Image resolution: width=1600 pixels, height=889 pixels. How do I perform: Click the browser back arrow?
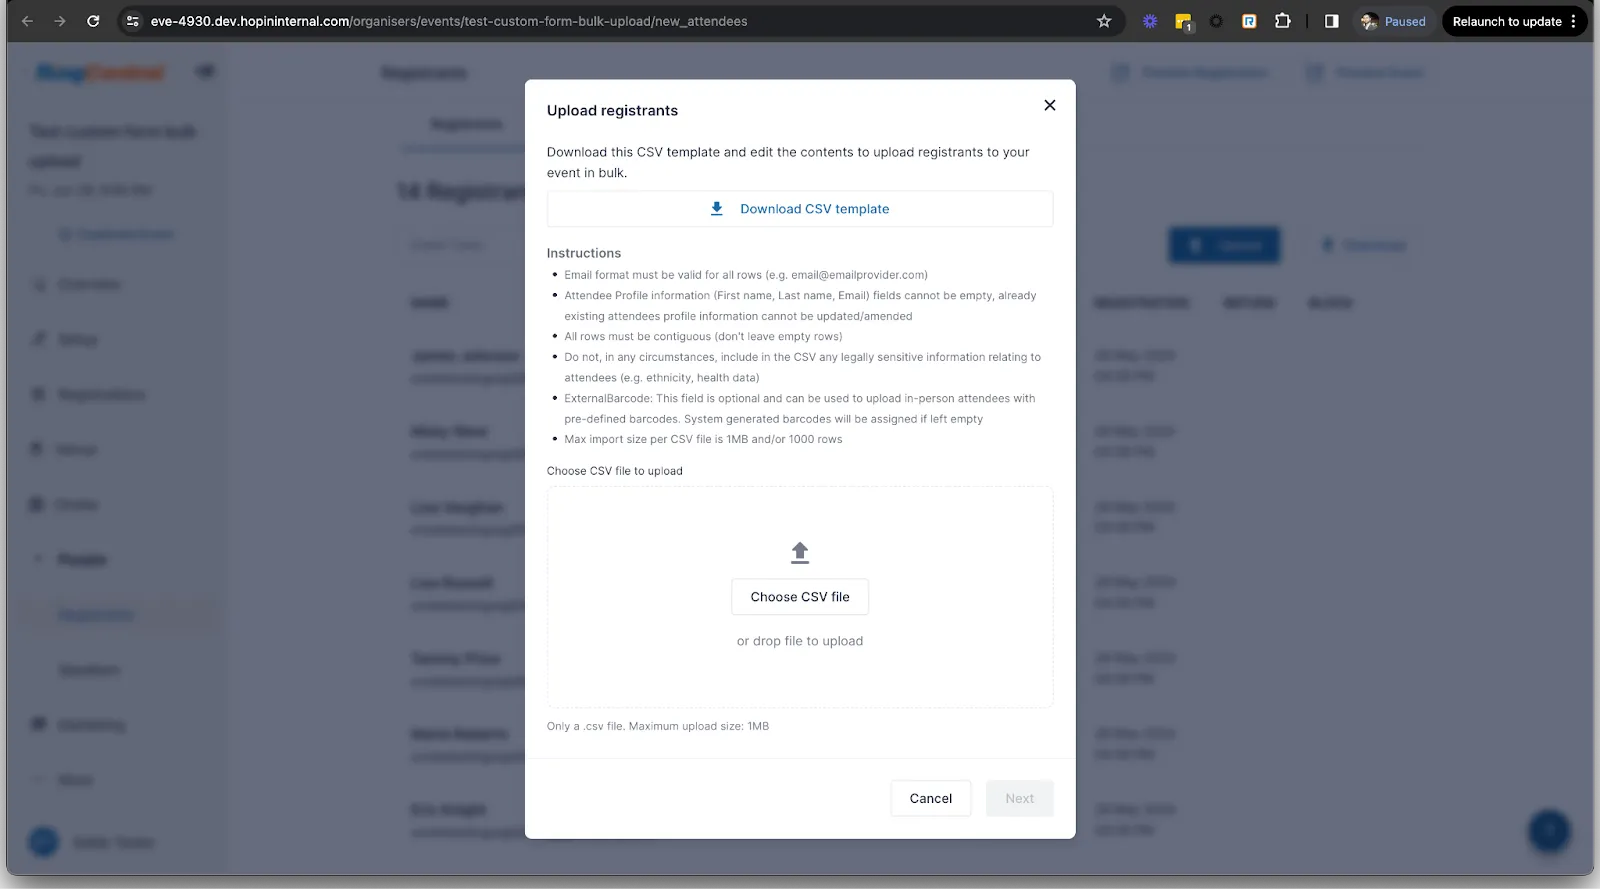tap(27, 21)
